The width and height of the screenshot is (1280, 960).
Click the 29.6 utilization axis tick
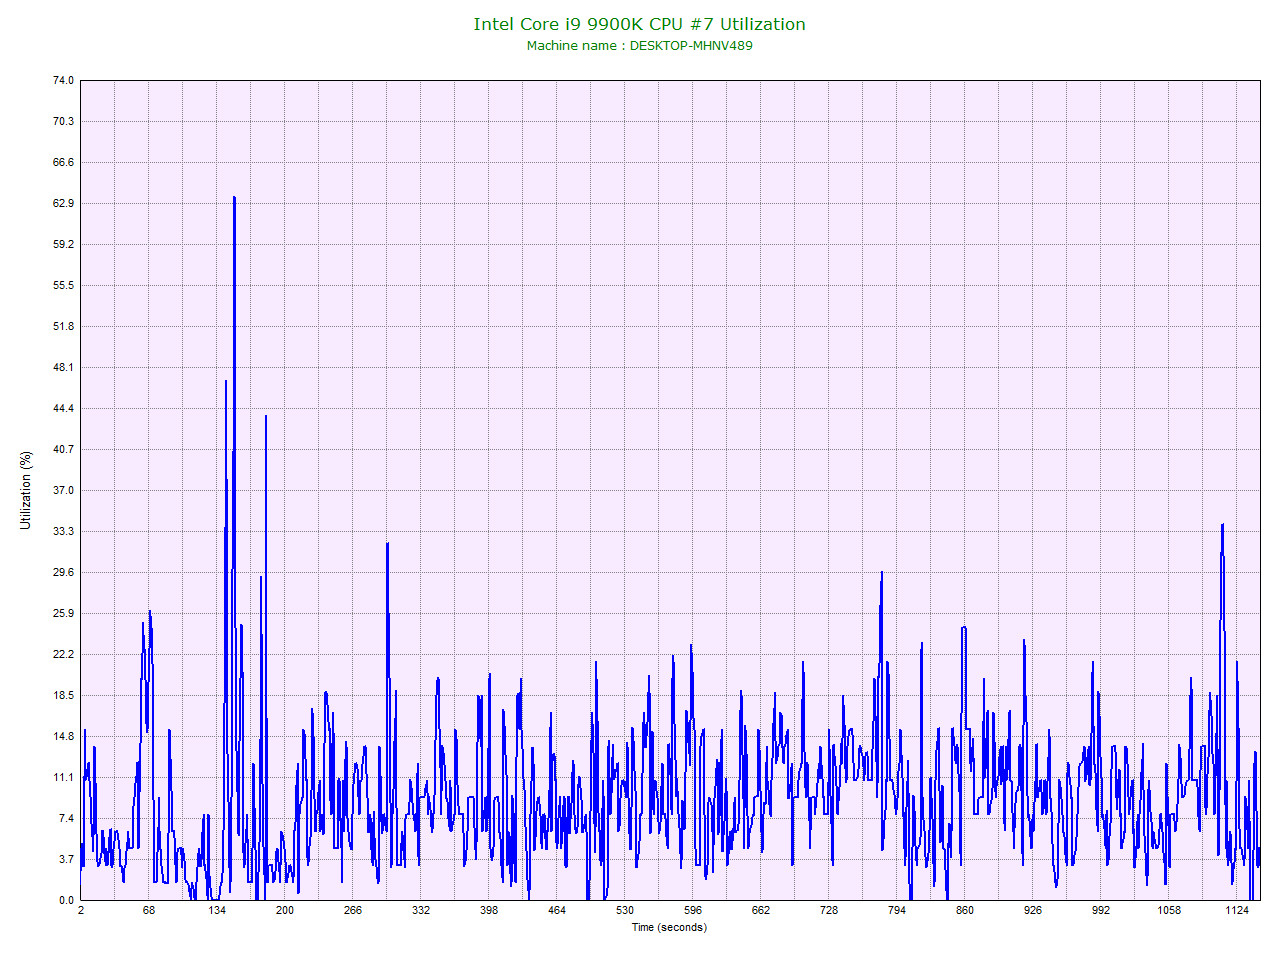pyautogui.click(x=63, y=572)
